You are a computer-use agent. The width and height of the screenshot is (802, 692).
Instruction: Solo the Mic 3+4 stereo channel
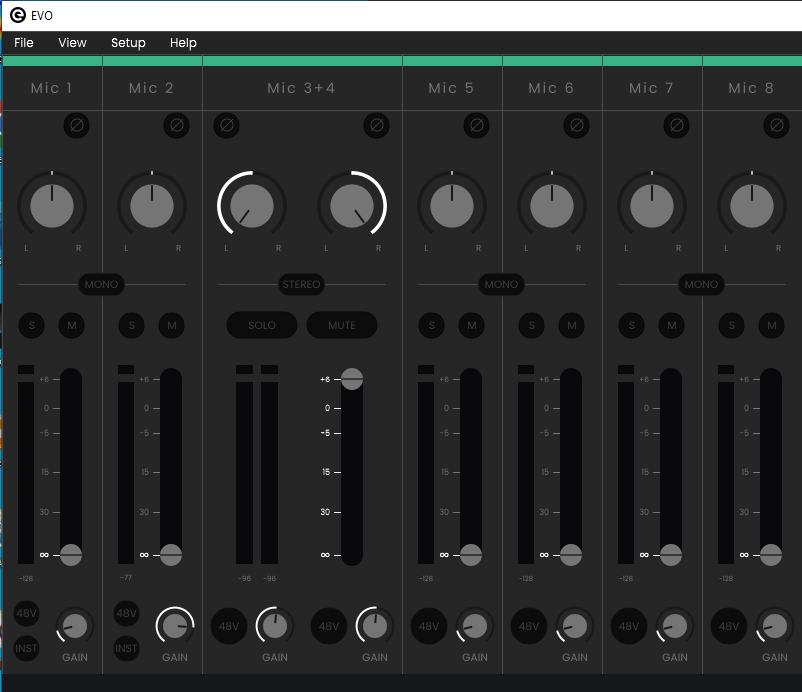tap(262, 325)
